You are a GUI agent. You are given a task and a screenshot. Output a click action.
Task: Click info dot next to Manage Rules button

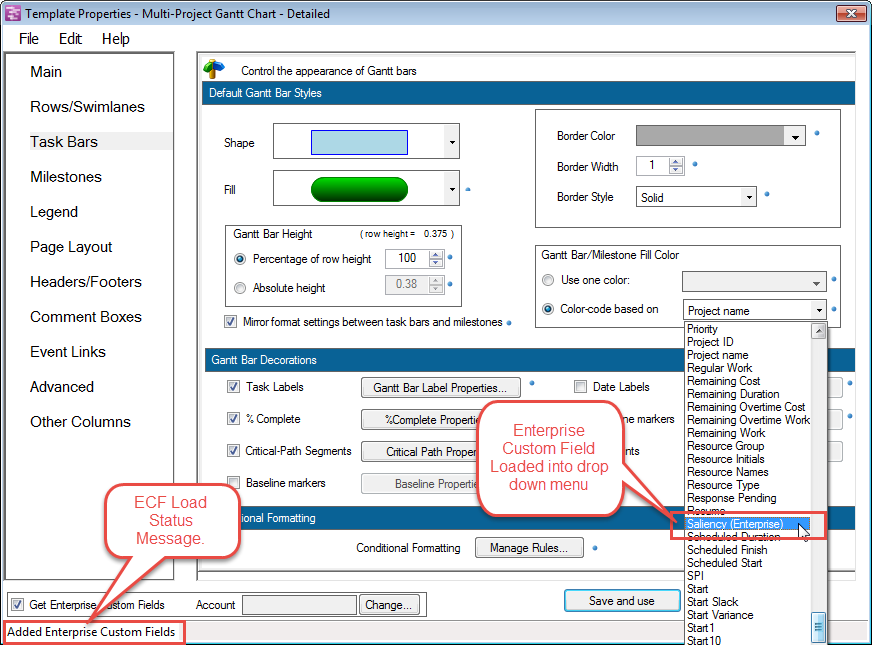595,547
